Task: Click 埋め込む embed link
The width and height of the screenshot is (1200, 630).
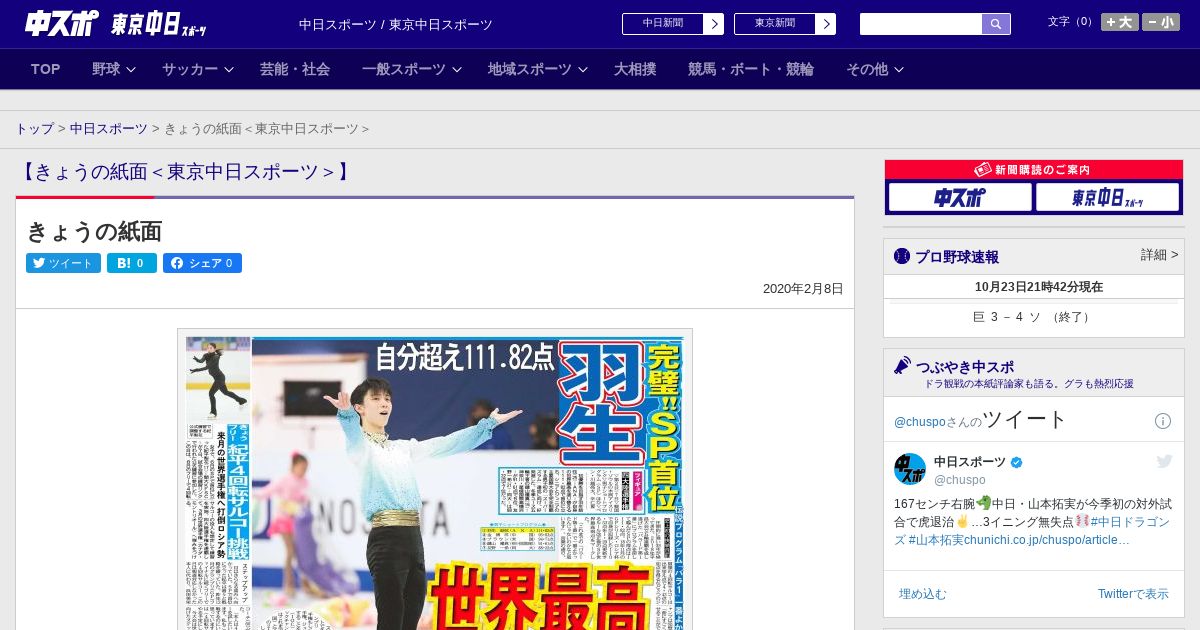Action: pyautogui.click(x=922, y=594)
